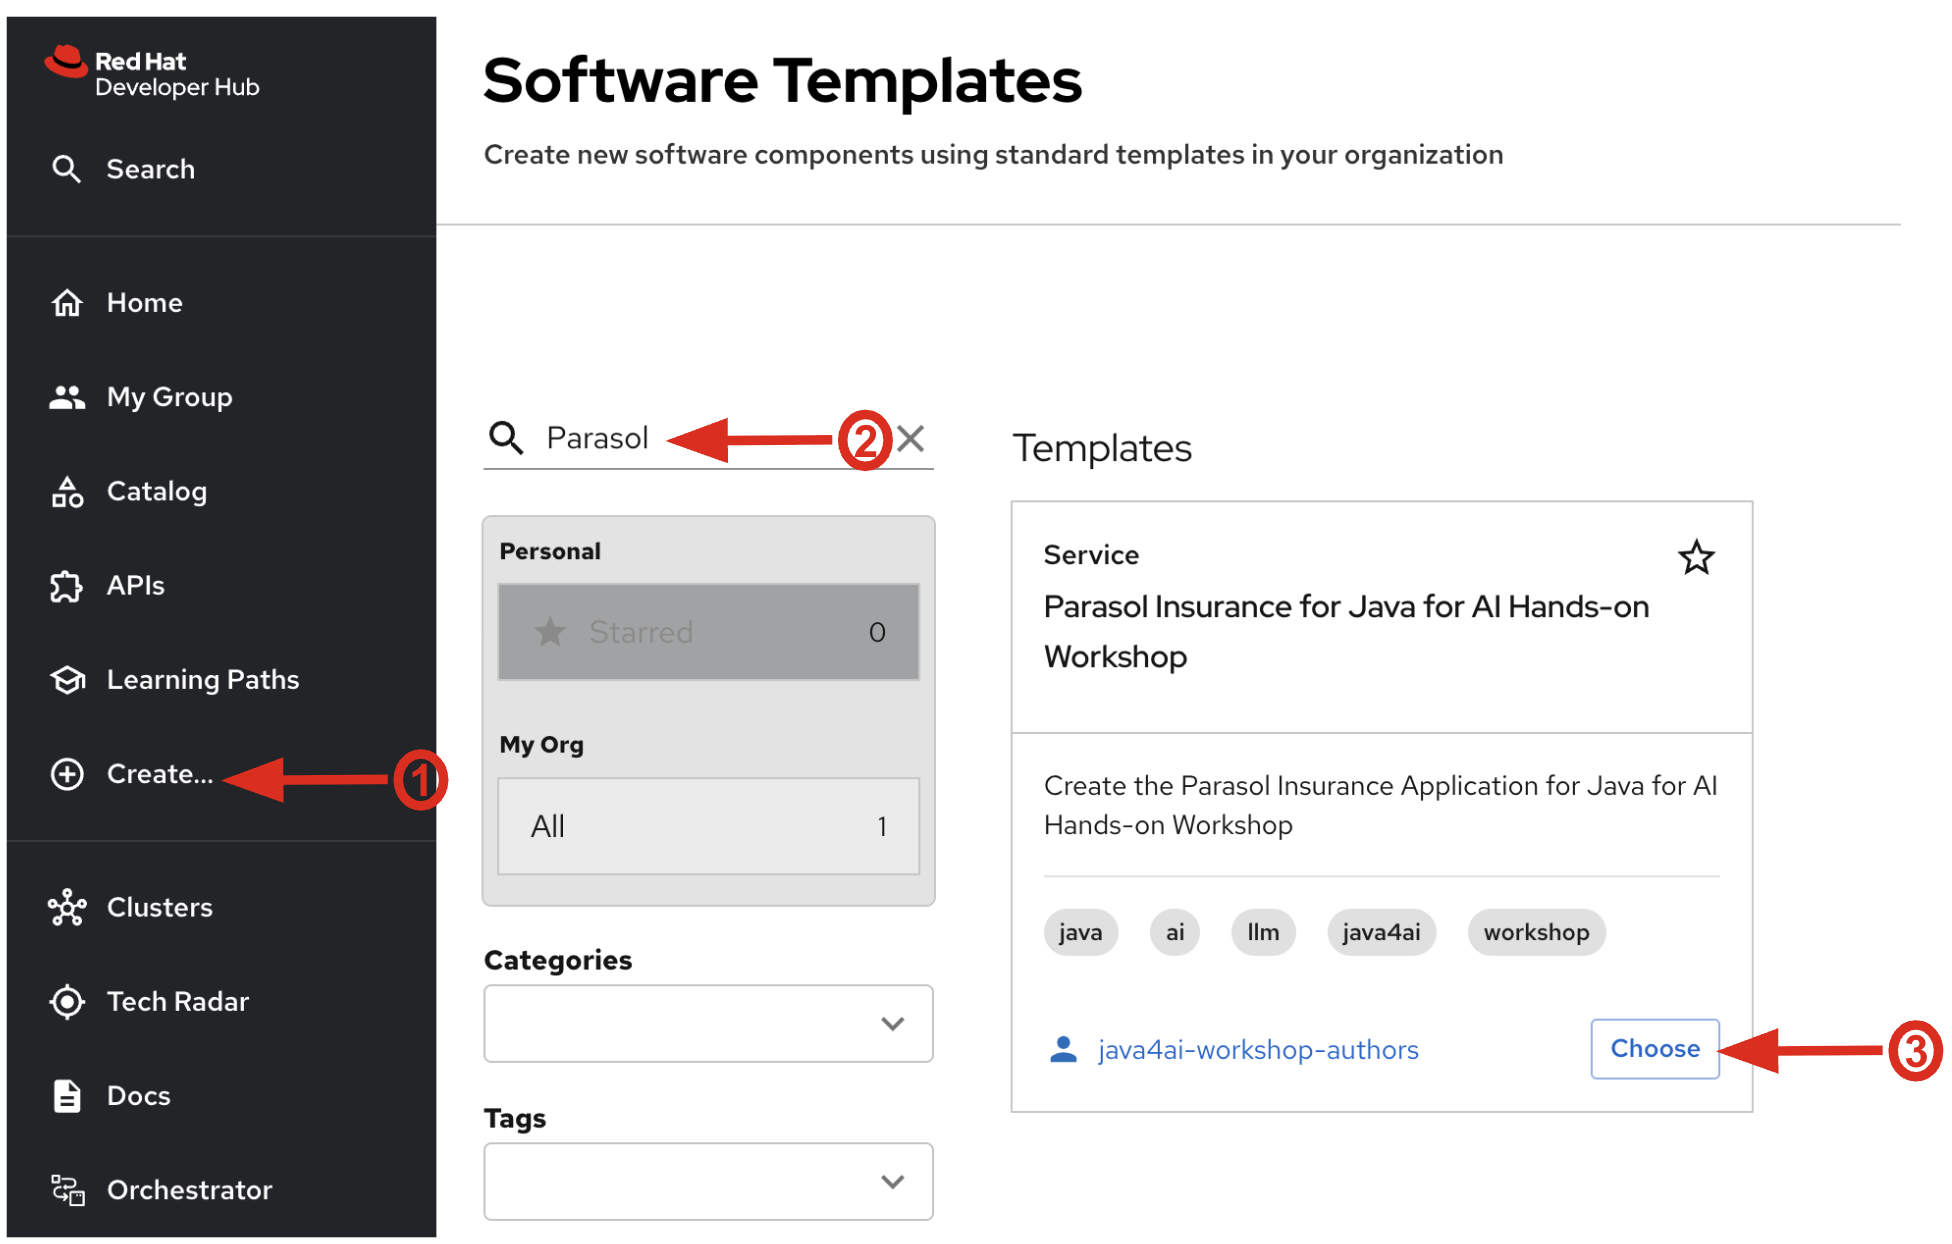Click the Parasol Insurance template title
This screenshot has height=1244, width=1952.
coord(1346,631)
